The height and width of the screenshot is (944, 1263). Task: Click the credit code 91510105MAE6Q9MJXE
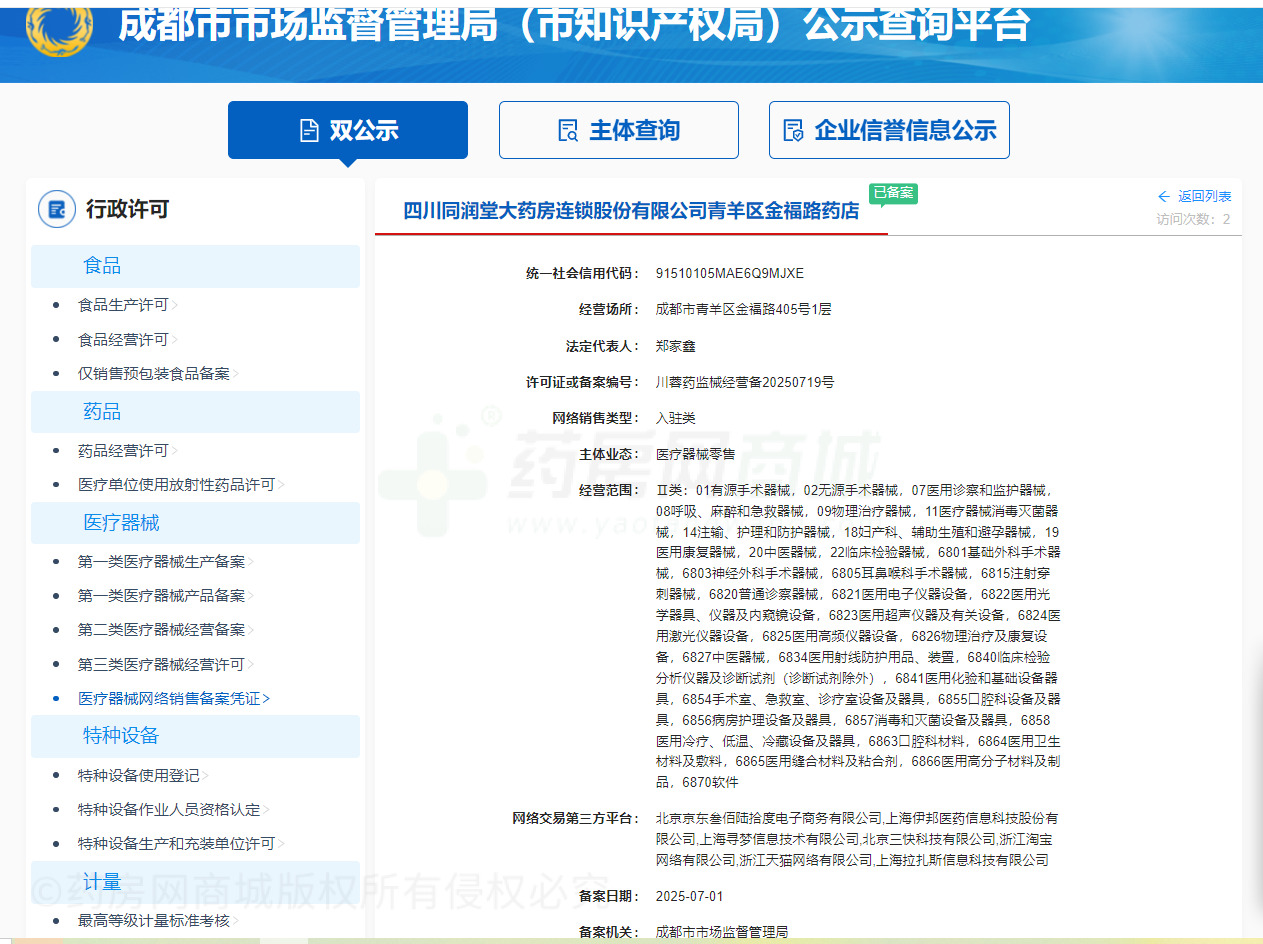(x=730, y=273)
